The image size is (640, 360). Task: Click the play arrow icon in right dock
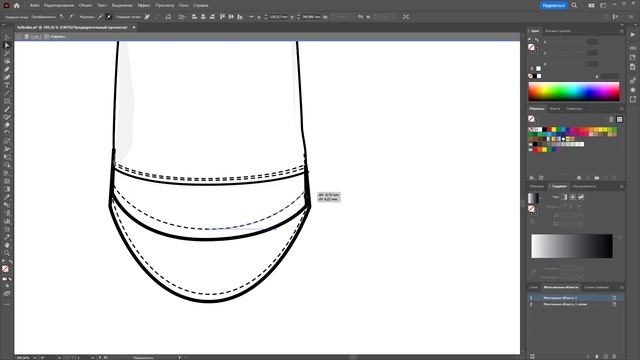(x=633, y=35)
